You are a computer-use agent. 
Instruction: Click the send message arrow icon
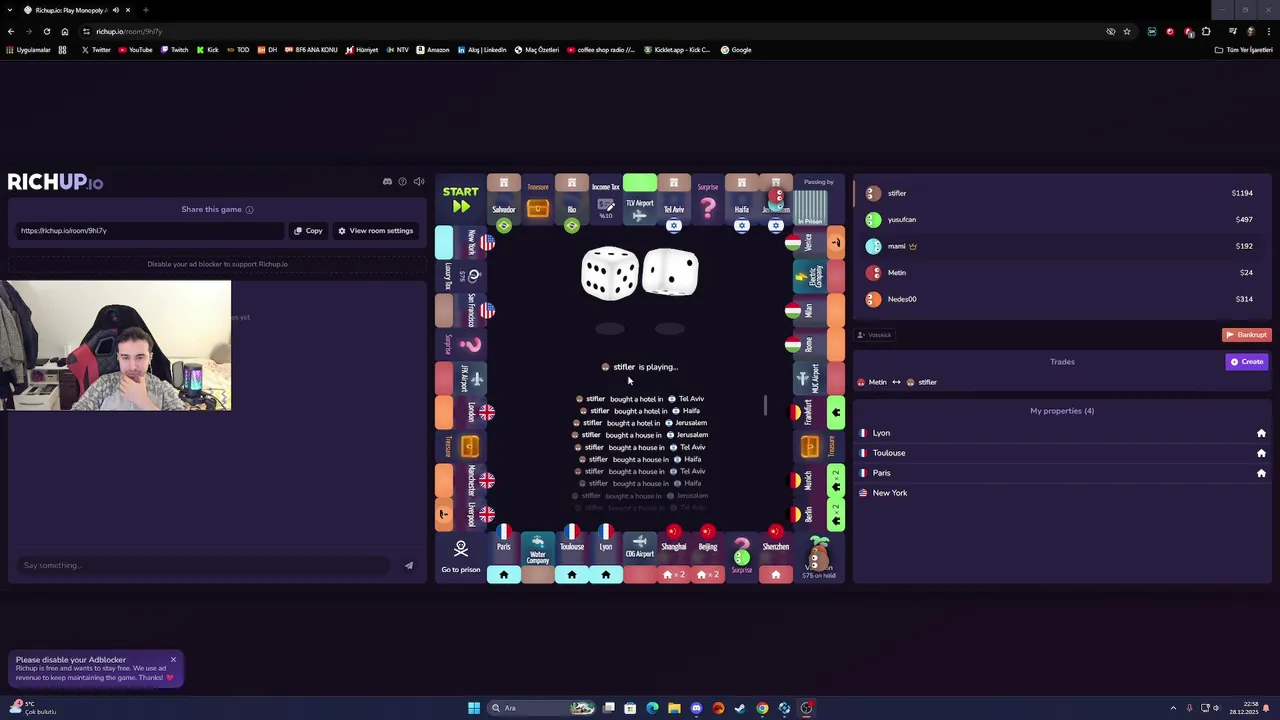coord(409,565)
